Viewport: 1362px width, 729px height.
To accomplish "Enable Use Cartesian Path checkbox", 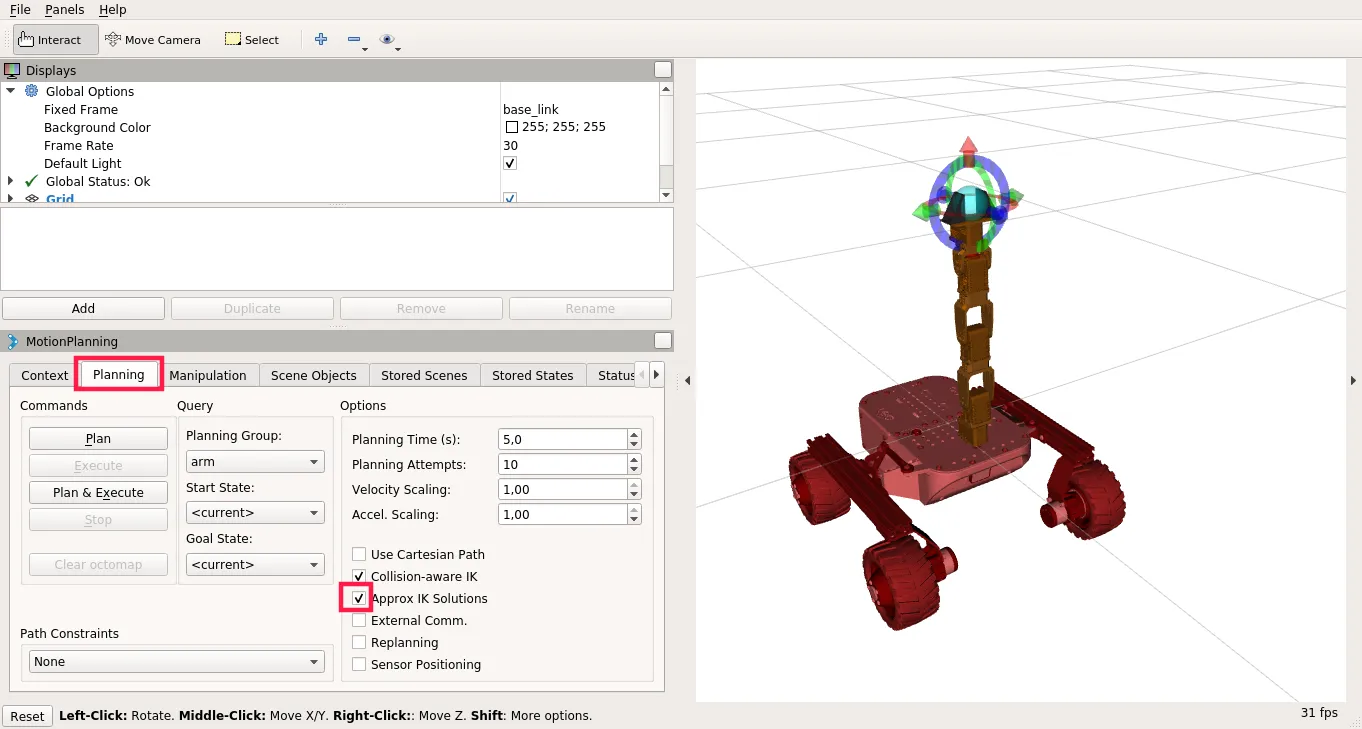I will (x=359, y=554).
